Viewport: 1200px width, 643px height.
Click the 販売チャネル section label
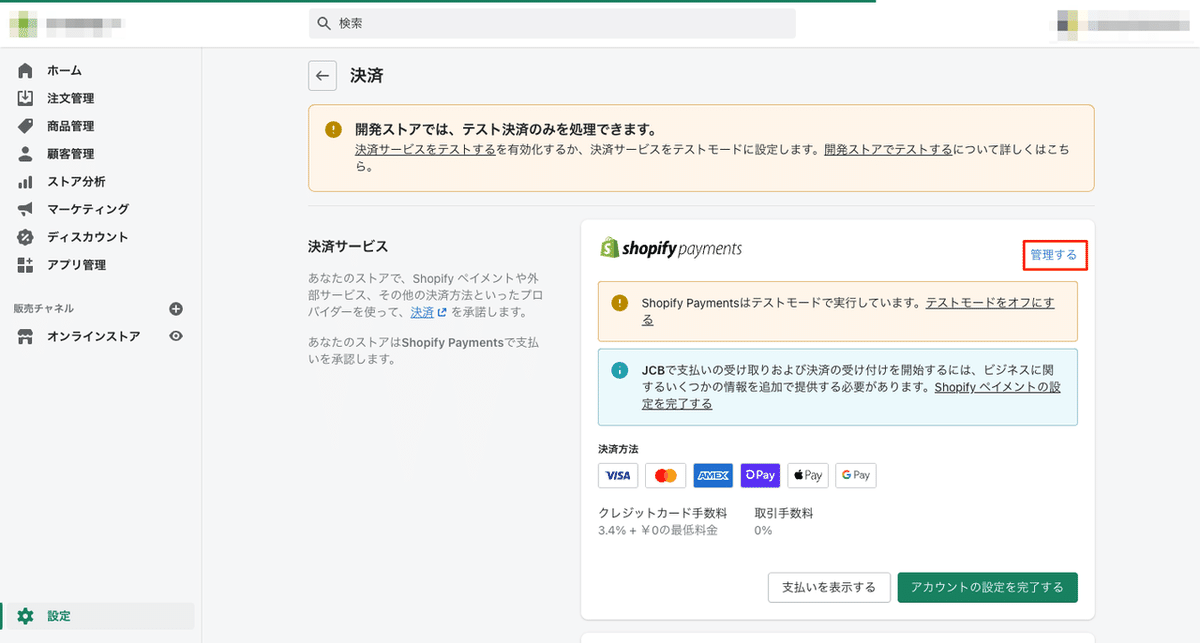click(43, 309)
